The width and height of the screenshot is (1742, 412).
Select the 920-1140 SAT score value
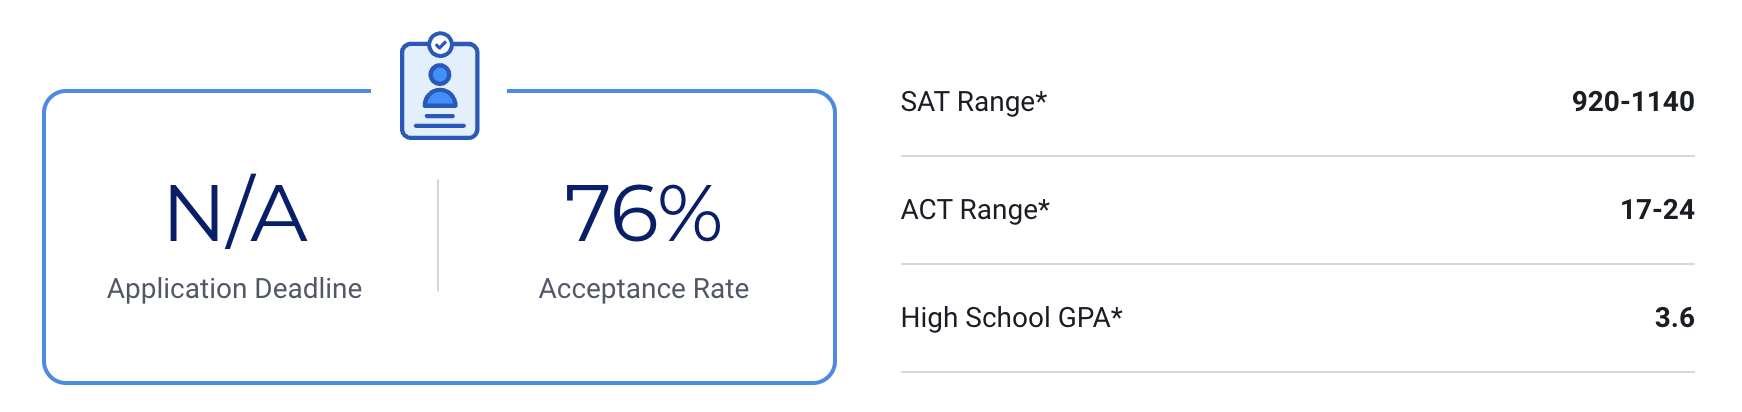pos(1632,102)
